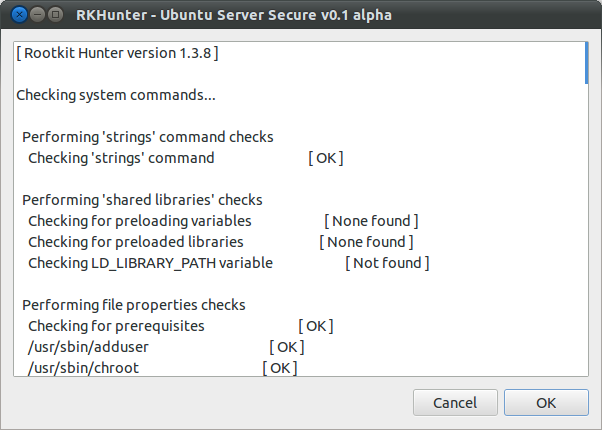Click the 'Checking system commands...' line
This screenshot has width=602, height=430.
[x=116, y=95]
